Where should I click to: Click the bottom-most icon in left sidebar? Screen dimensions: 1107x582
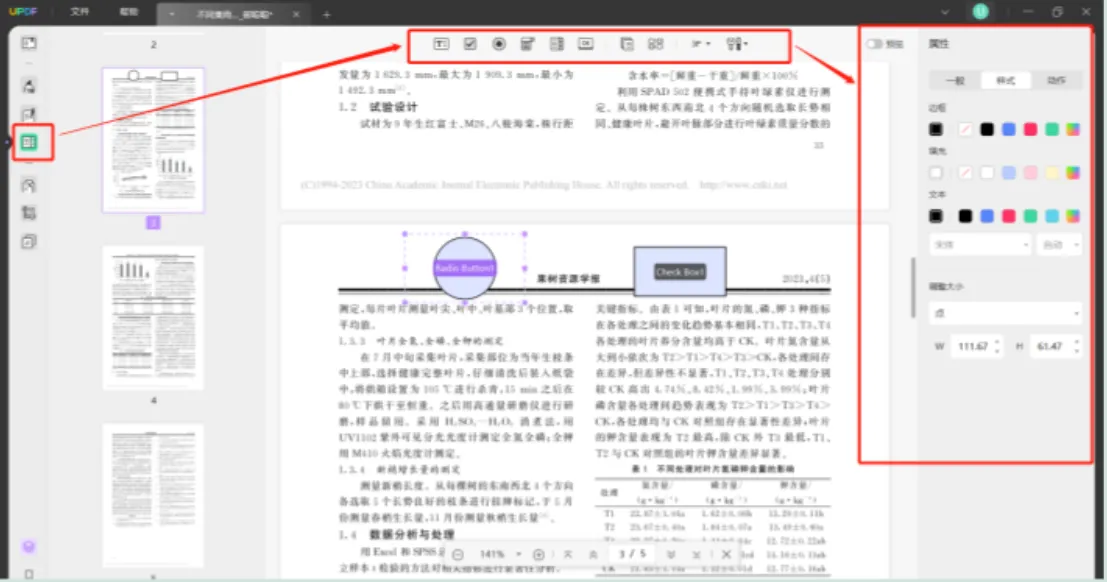pos(29,574)
